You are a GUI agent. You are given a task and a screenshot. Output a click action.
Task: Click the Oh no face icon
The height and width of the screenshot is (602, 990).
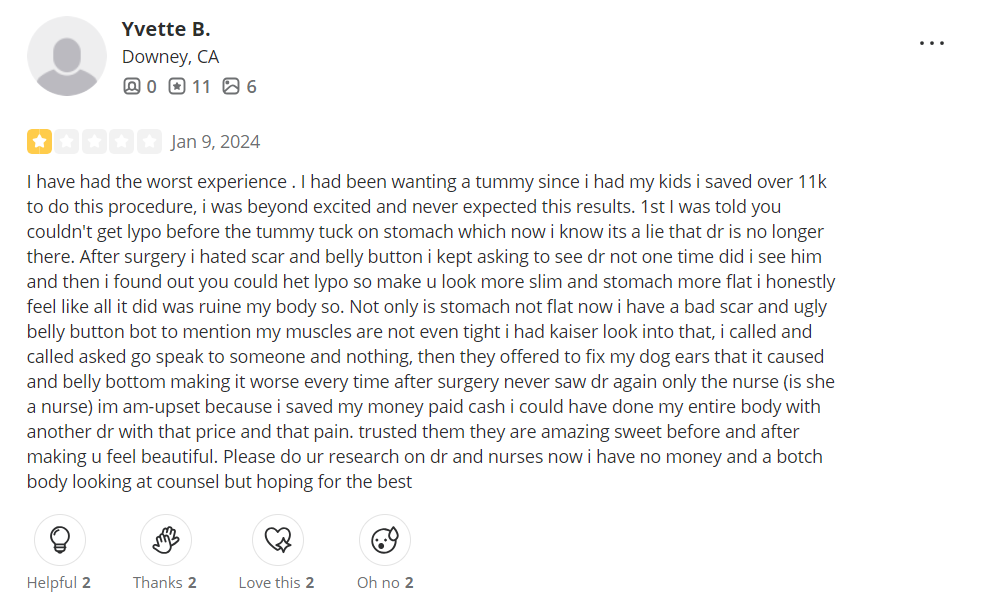coord(385,540)
